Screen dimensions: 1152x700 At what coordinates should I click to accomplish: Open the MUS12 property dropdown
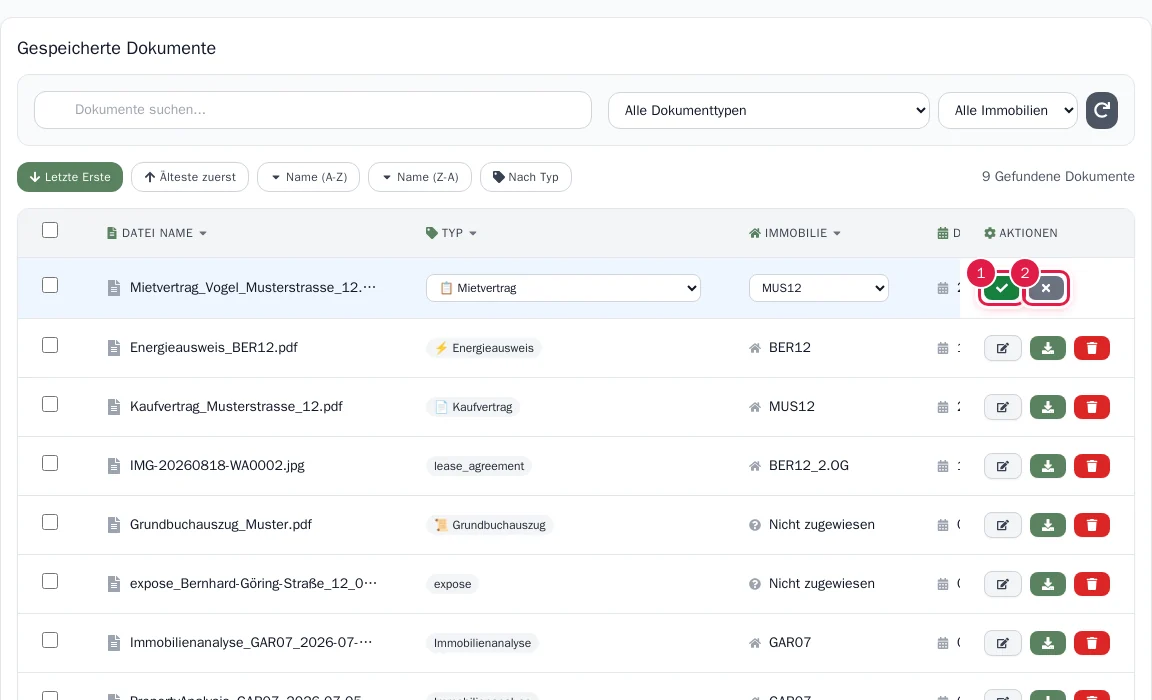[818, 288]
